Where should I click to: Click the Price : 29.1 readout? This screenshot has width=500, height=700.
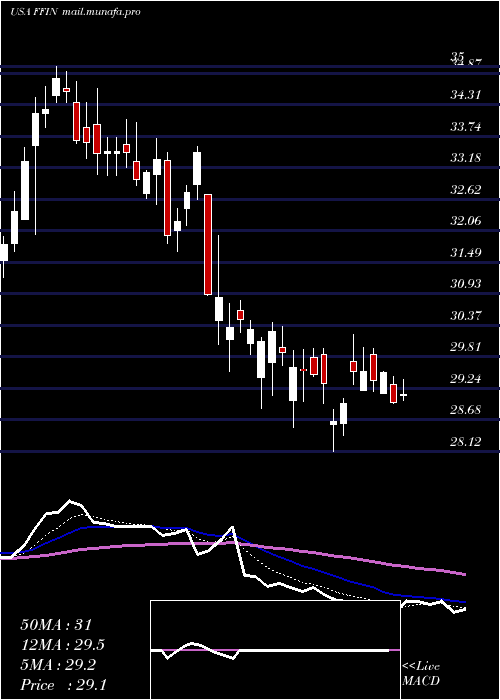(63, 684)
